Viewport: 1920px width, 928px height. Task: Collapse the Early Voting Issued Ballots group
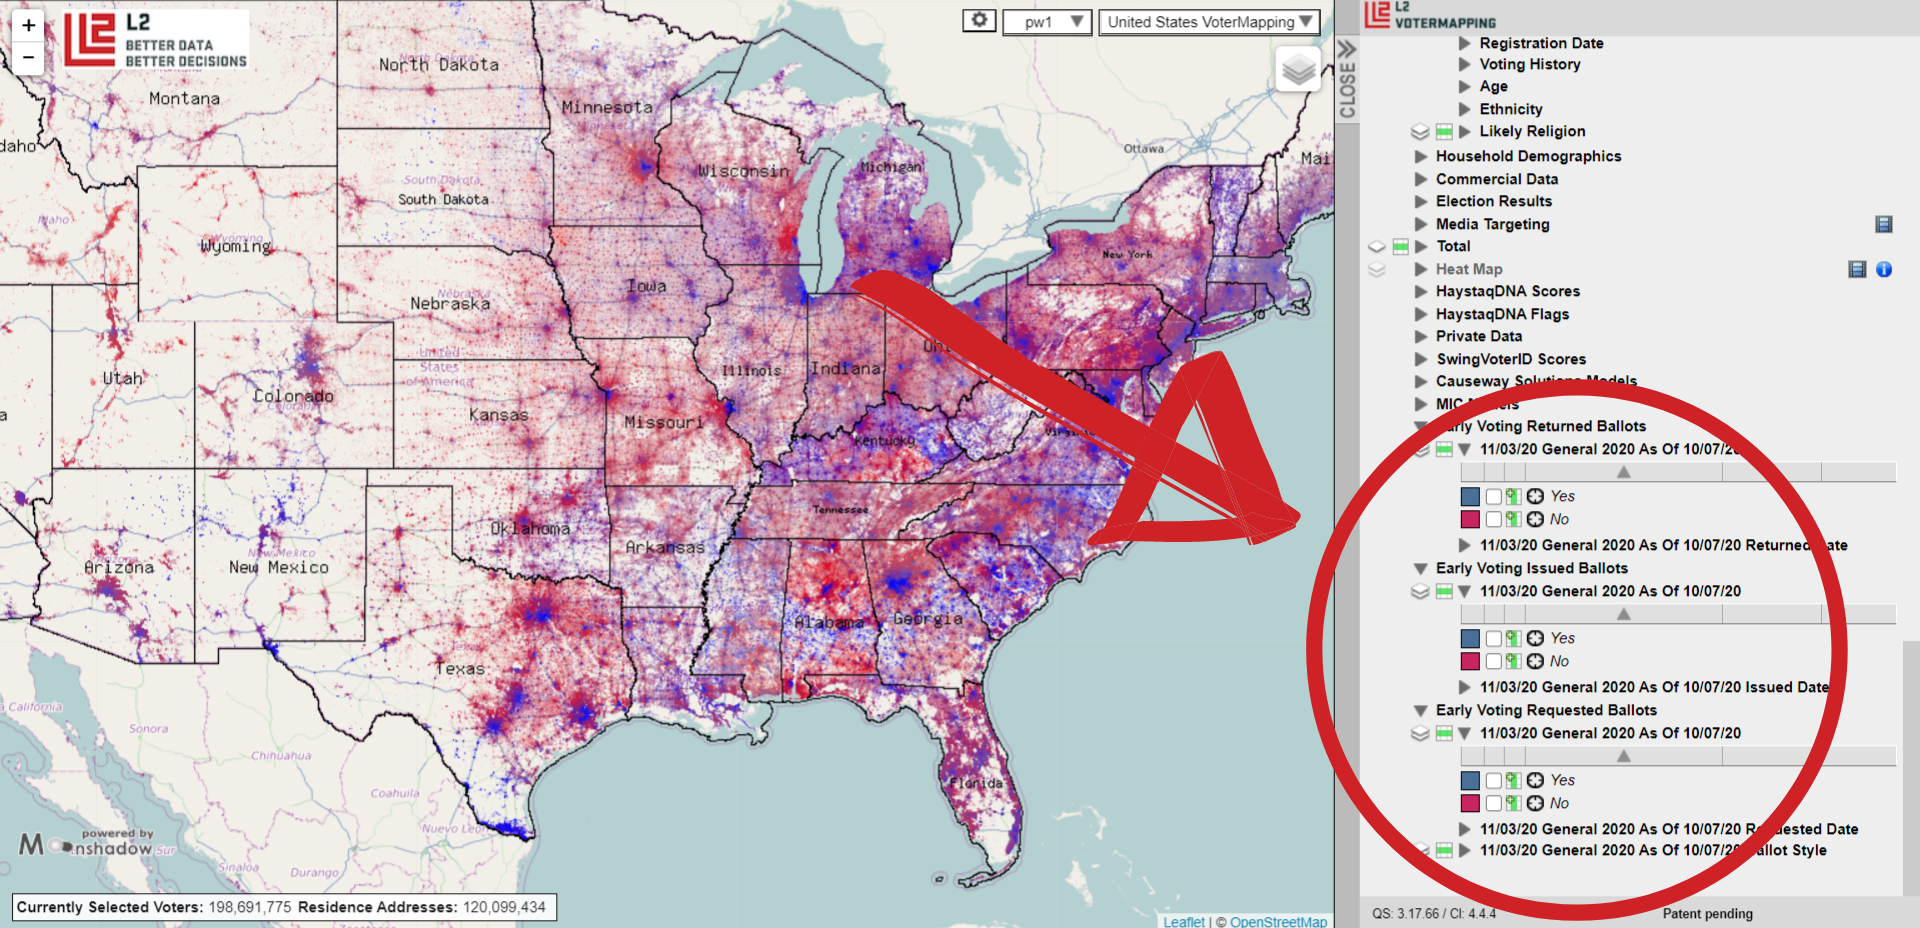pos(1420,568)
